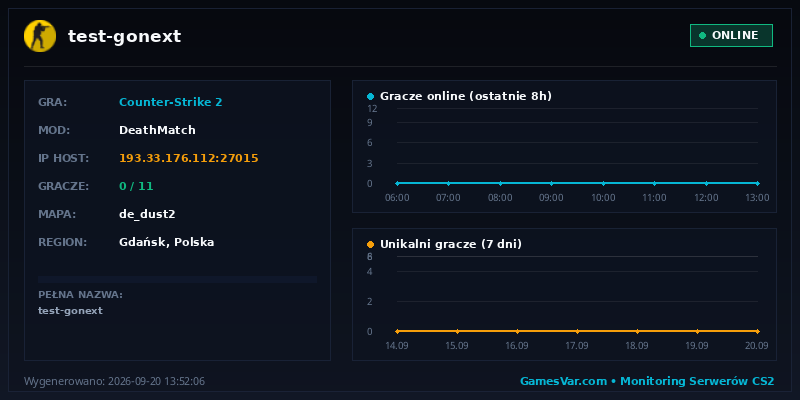The image size is (800, 400).
Task: Click the 20.09 date axis label
Action: [757, 345]
